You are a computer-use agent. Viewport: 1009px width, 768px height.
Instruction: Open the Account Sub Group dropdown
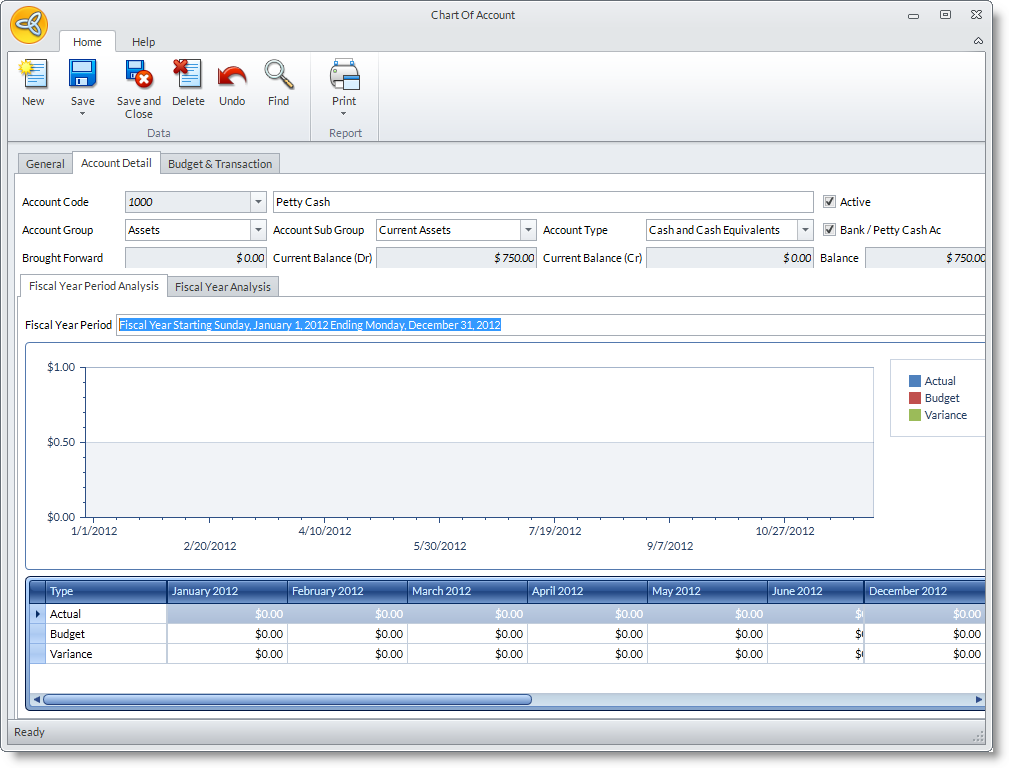tap(528, 230)
